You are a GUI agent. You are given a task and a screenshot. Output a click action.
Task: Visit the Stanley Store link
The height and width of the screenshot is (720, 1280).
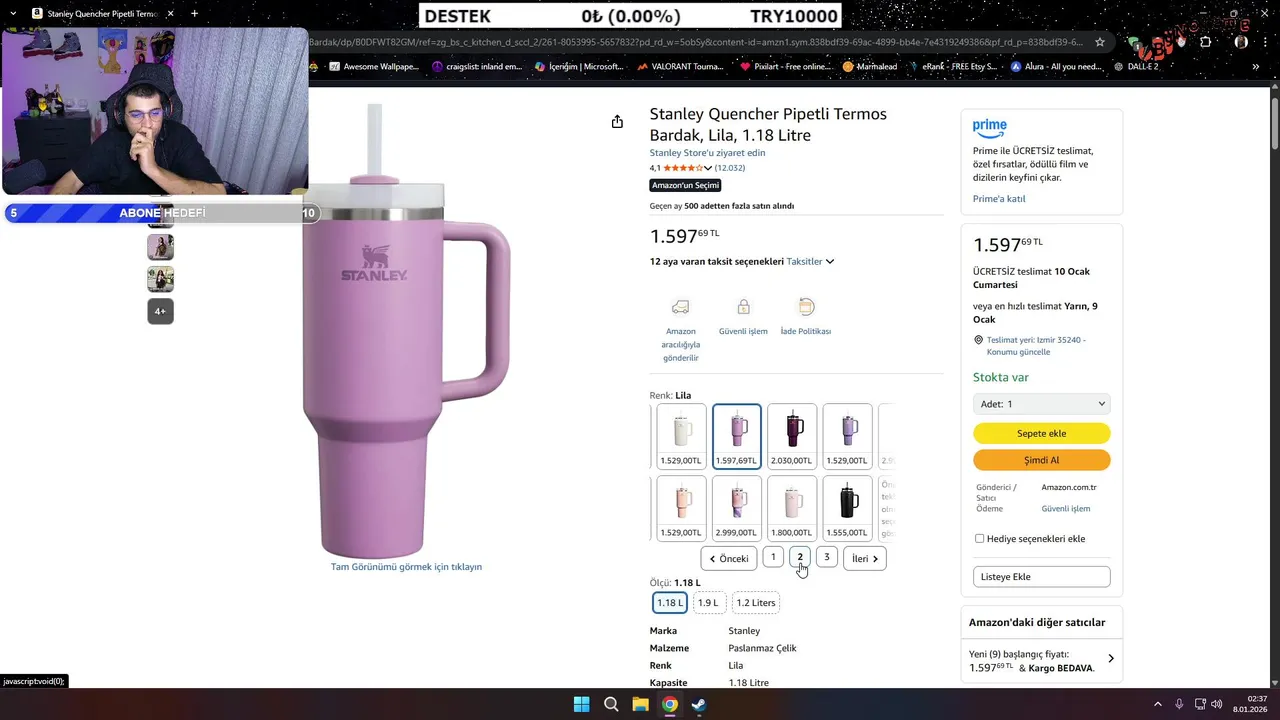(707, 153)
